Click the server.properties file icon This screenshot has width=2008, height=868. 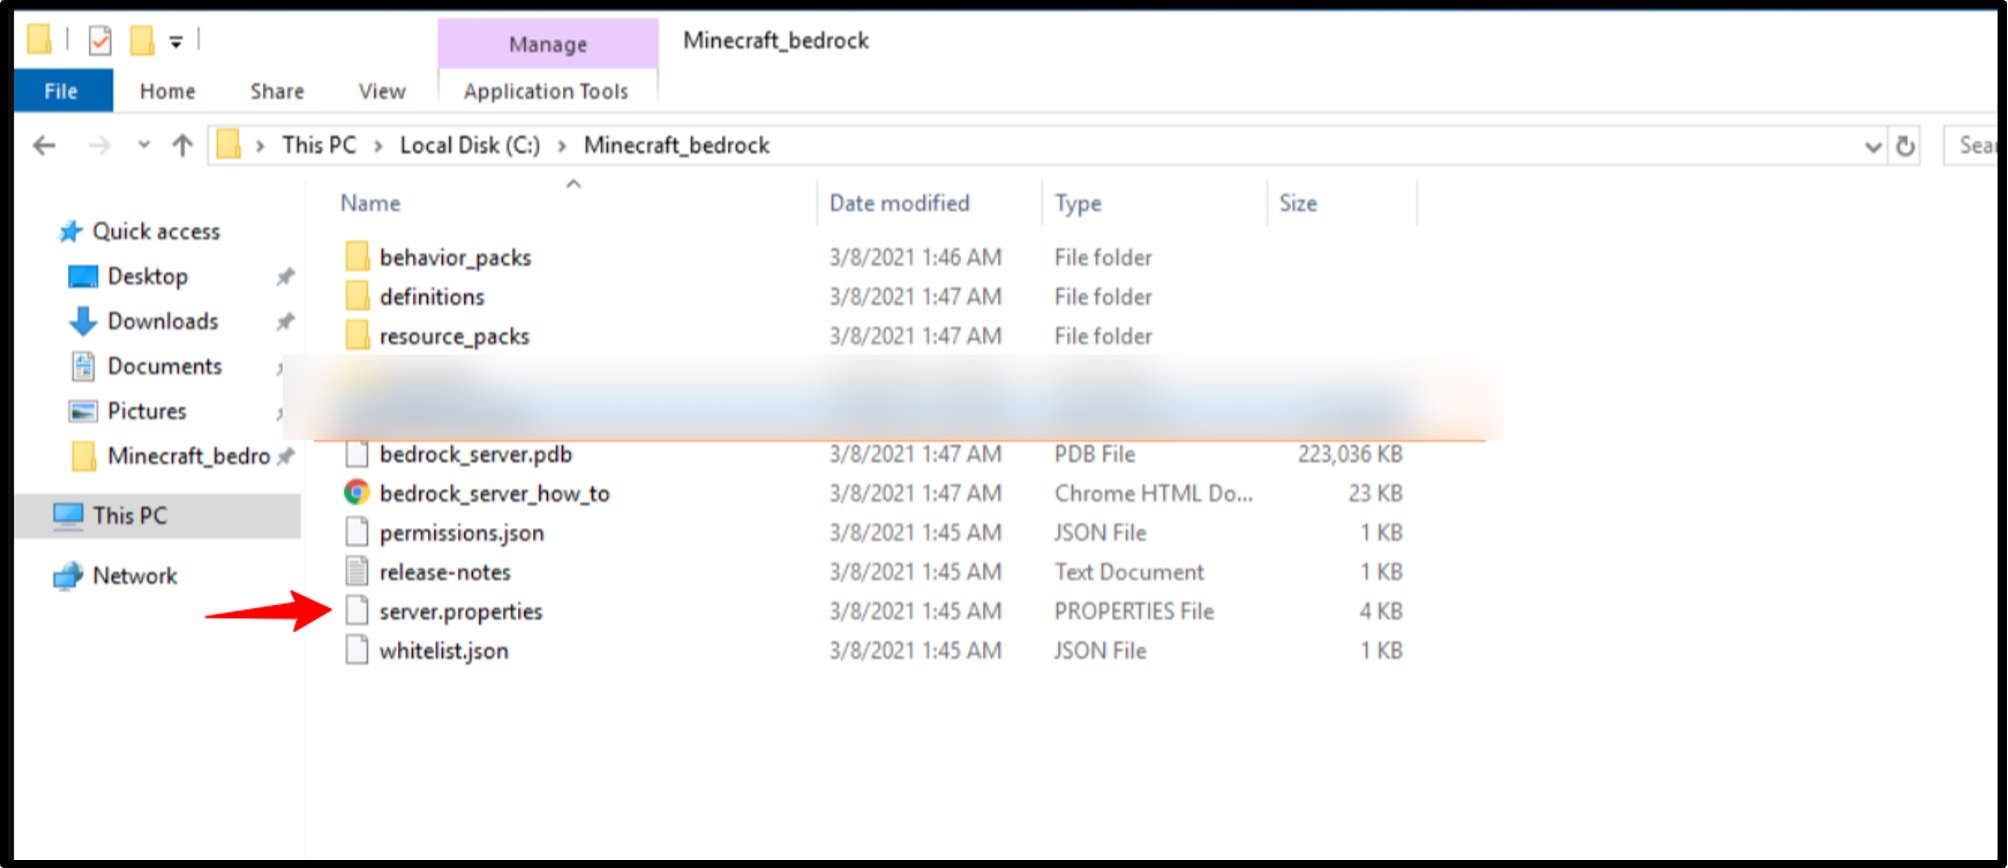(357, 611)
